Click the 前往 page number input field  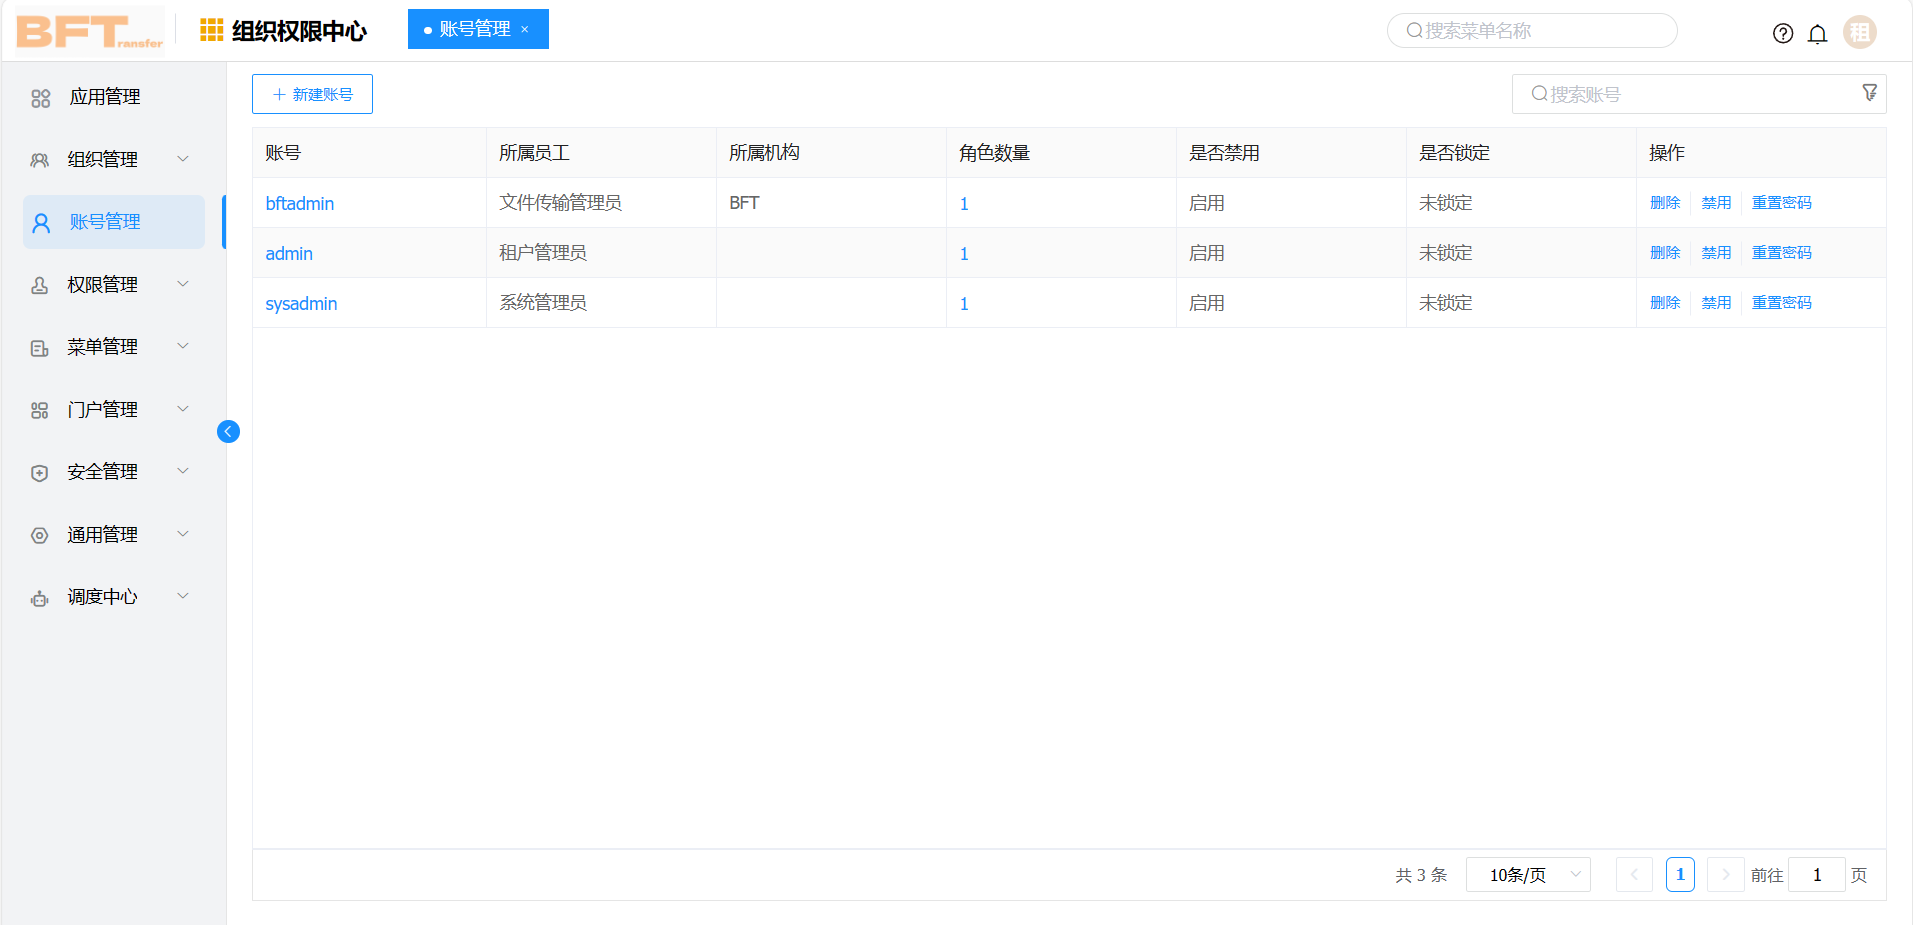click(x=1817, y=874)
